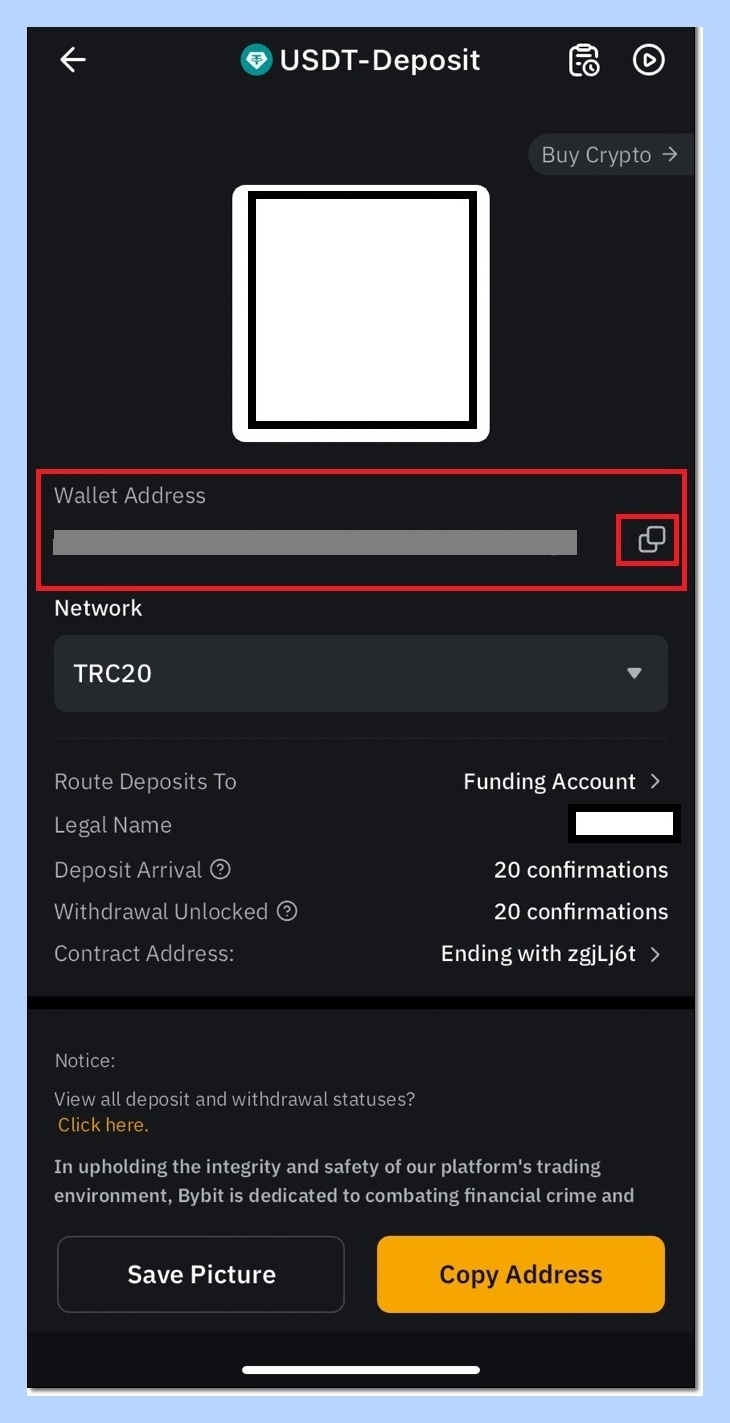Expand Funding Account route chevron
This screenshot has width=730, height=1423.
click(x=655, y=781)
